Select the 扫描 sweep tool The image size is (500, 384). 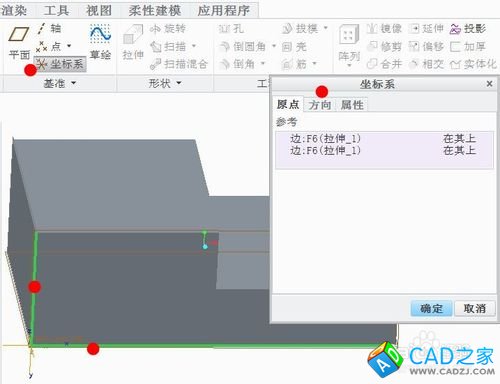(x=168, y=46)
